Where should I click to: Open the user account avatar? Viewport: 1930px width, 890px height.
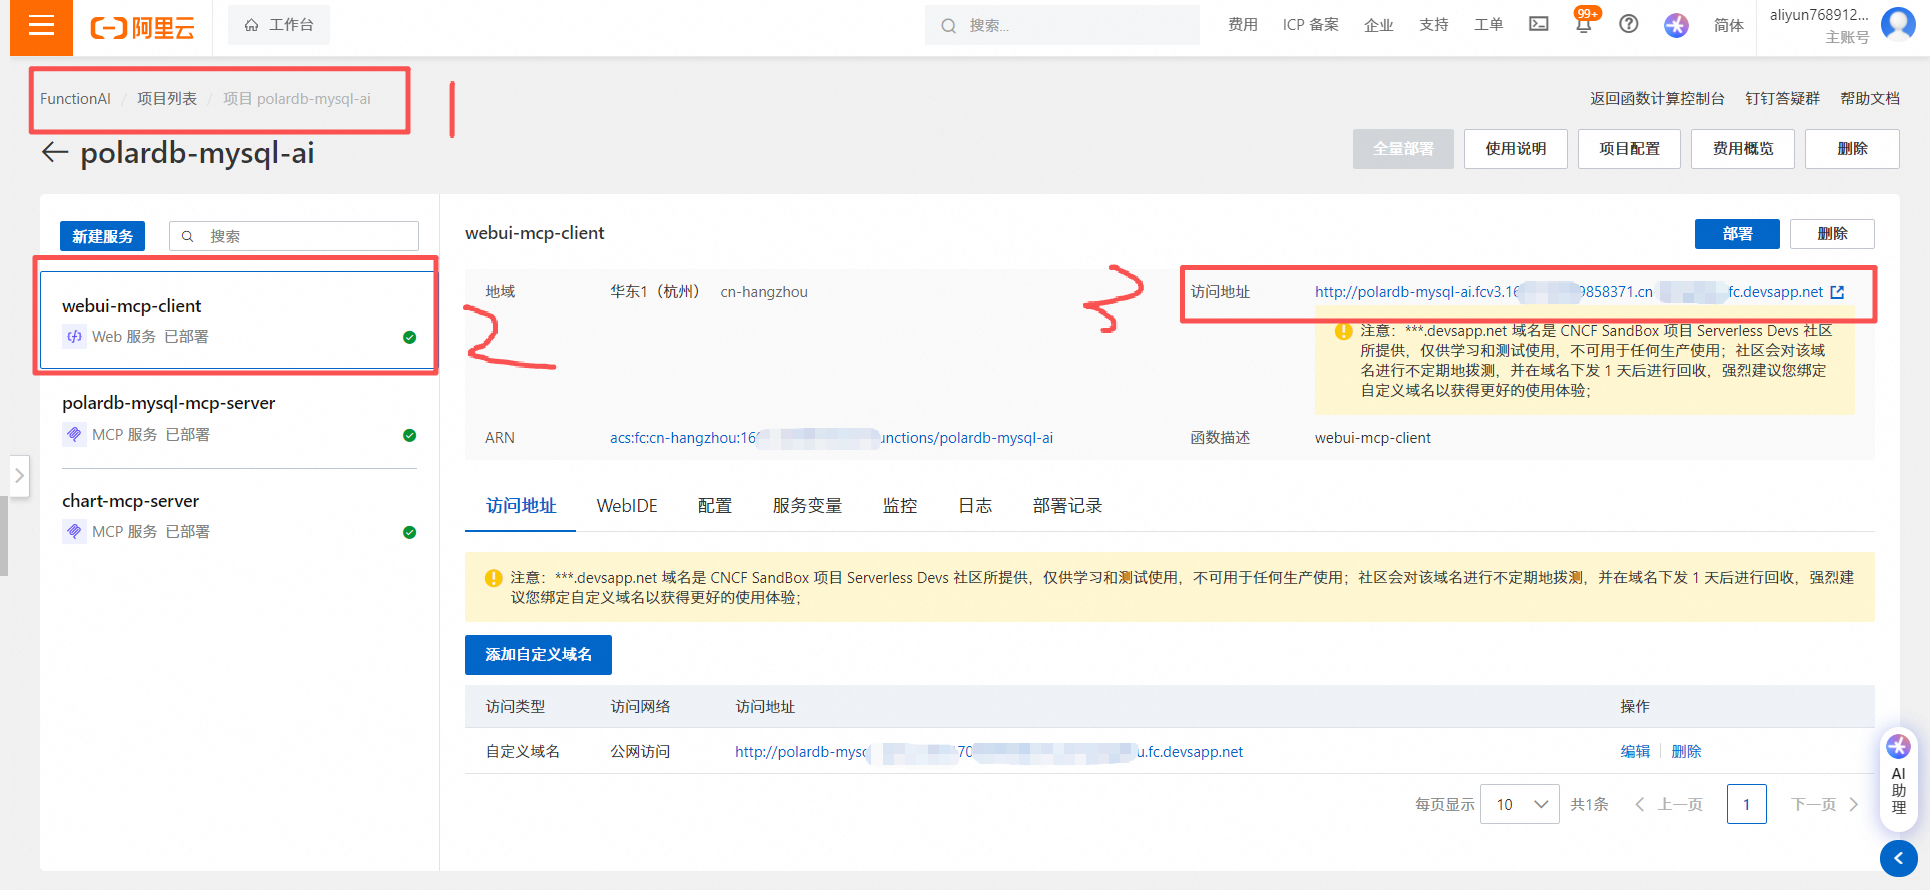pyautogui.click(x=1898, y=24)
